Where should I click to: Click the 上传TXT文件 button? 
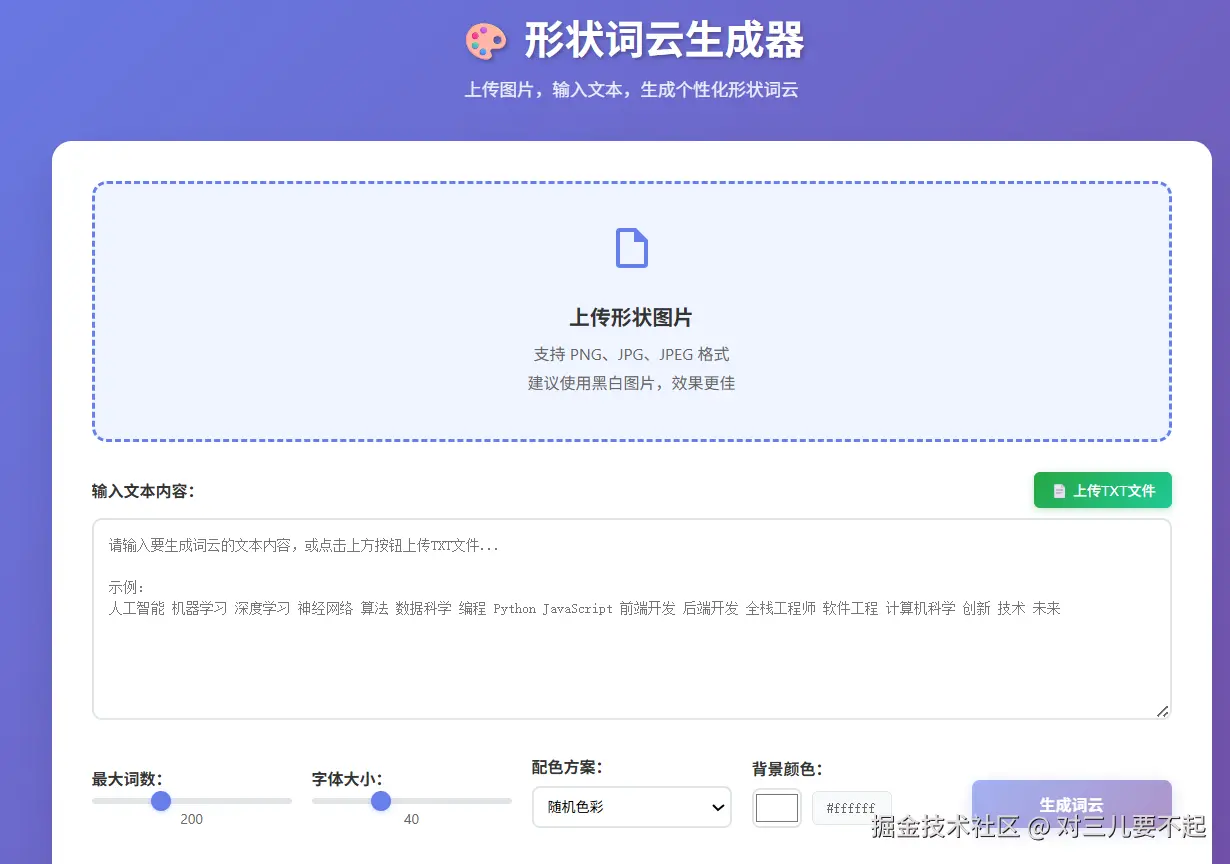pos(1102,491)
